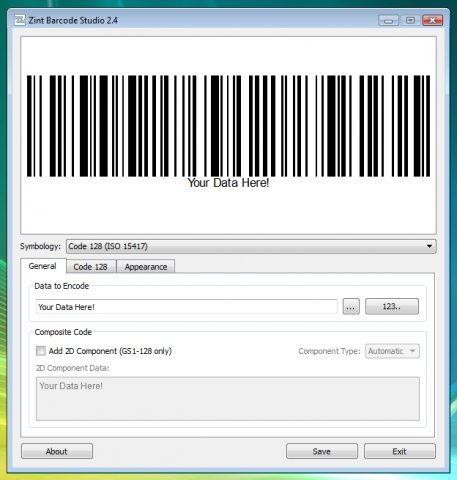This screenshot has height=480, width=457.
Task: Click the 2D Component Data text area
Action: pyautogui.click(x=228, y=399)
